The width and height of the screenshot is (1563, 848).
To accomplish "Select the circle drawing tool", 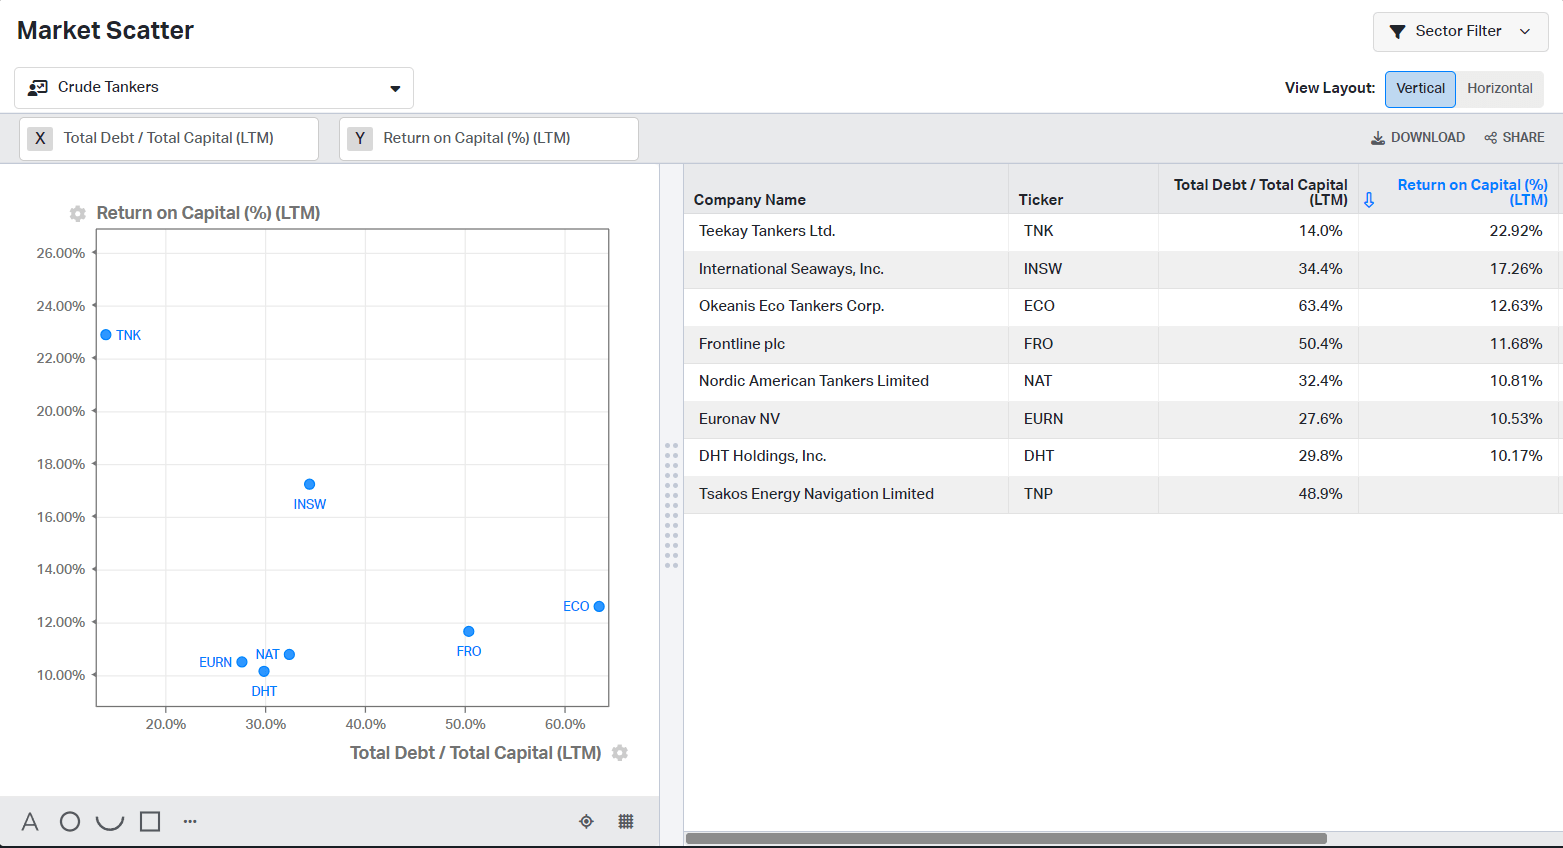I will click(x=70, y=822).
